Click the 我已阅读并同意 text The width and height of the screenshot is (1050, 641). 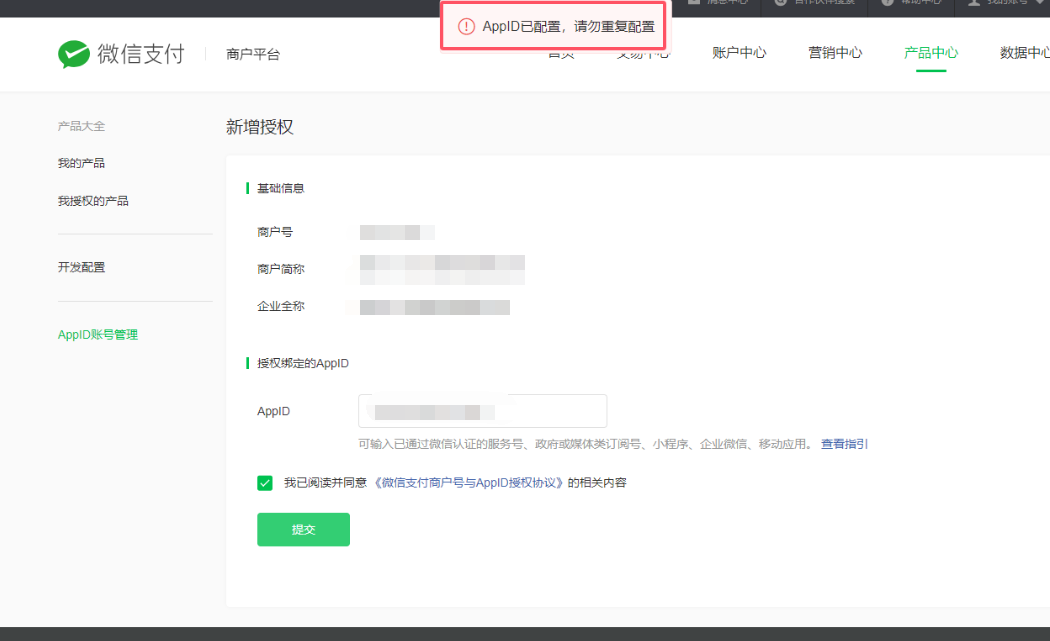click(x=325, y=483)
